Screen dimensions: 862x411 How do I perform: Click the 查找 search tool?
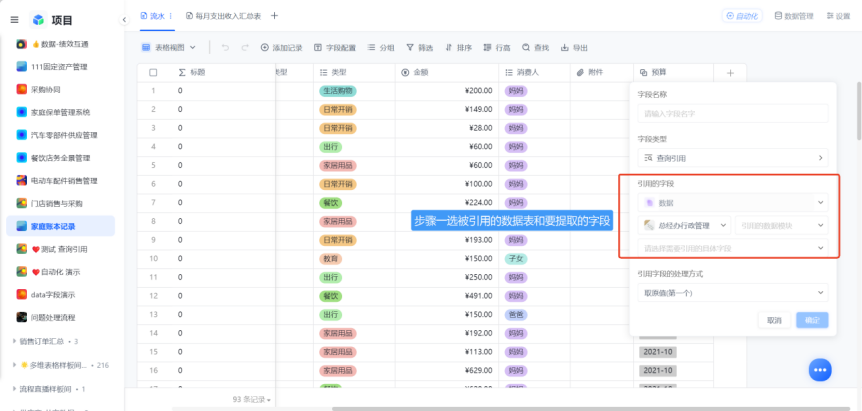[535, 48]
